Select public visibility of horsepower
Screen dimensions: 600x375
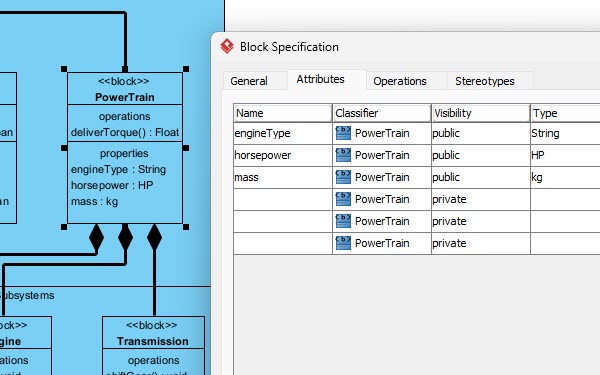click(x=481, y=155)
